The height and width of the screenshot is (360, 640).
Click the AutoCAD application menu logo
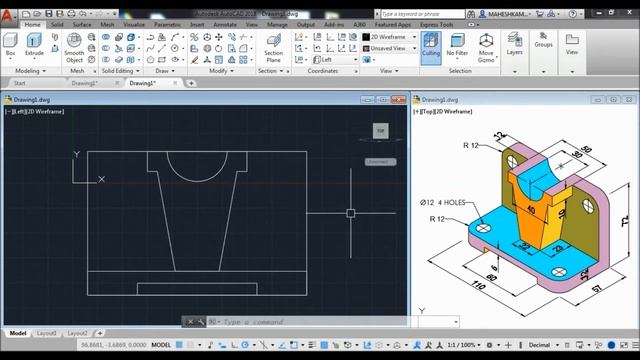tap(7, 16)
